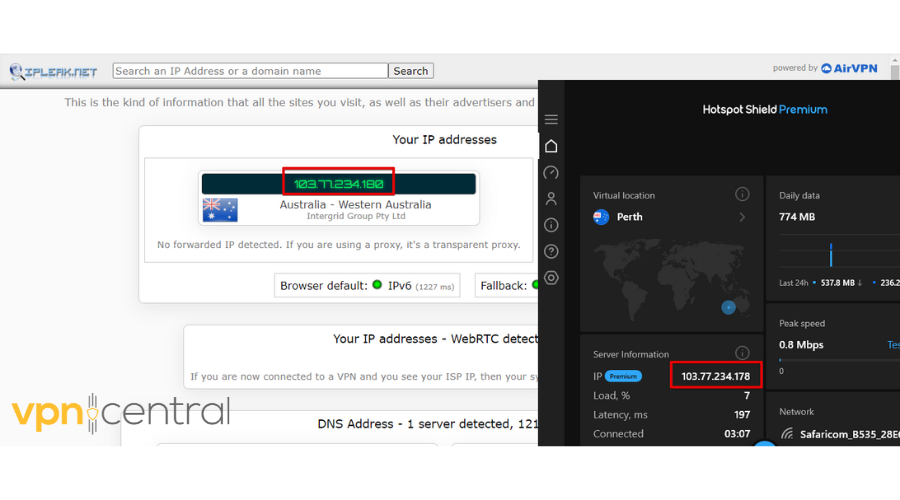Go to Hotspot Shield home icon

[551, 146]
